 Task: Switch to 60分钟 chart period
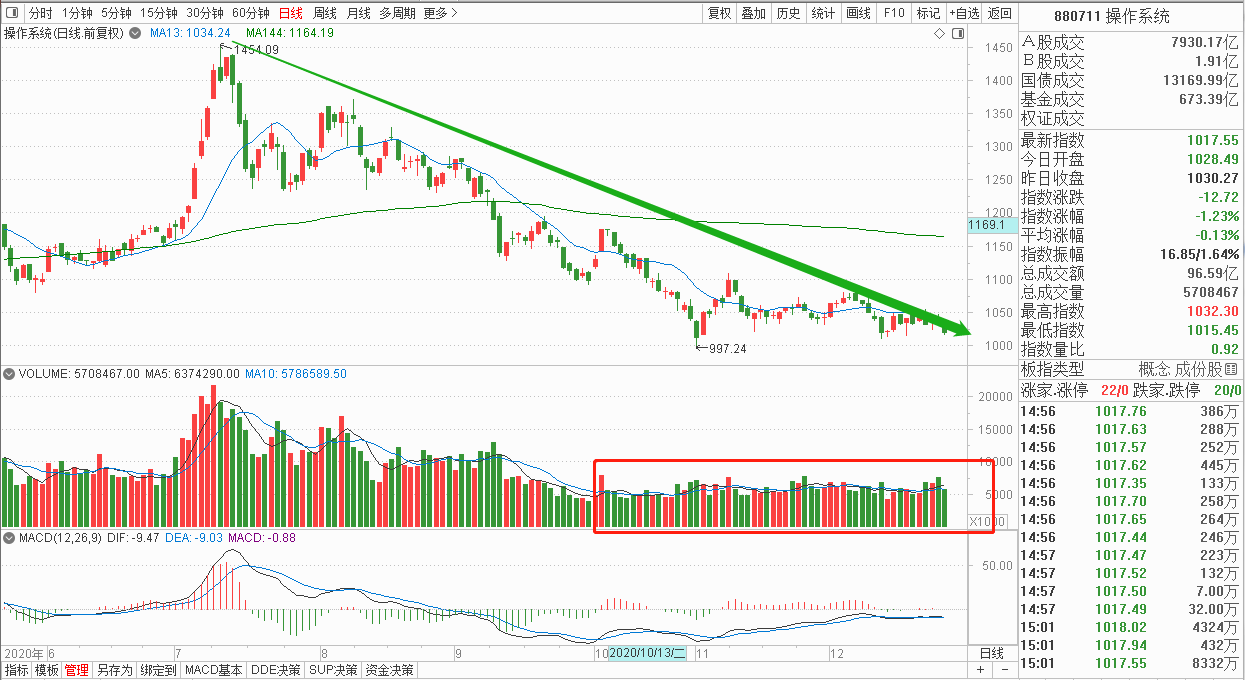coord(250,13)
